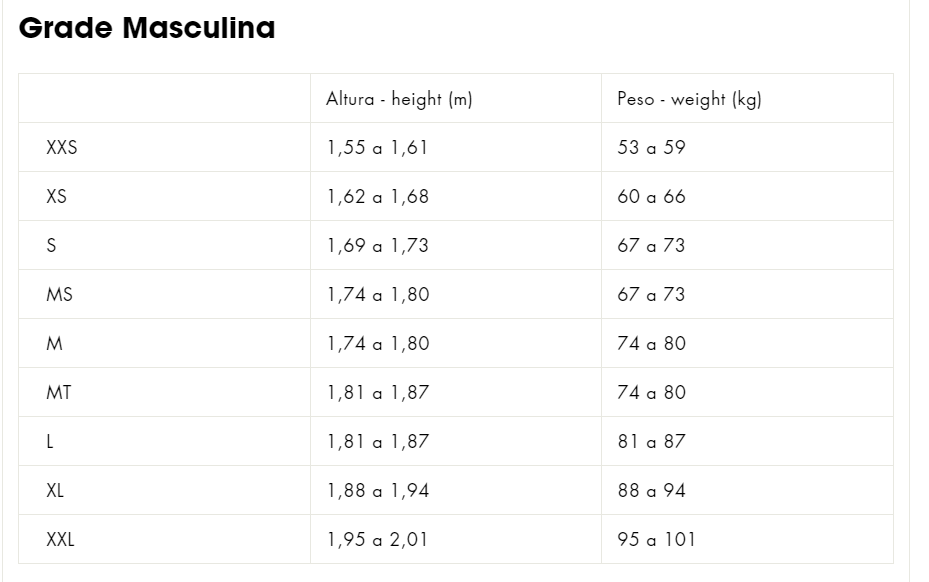Click the "Altura - height (m)" column header
Image resolution: width=929 pixels, height=582 pixels.
coord(399,99)
